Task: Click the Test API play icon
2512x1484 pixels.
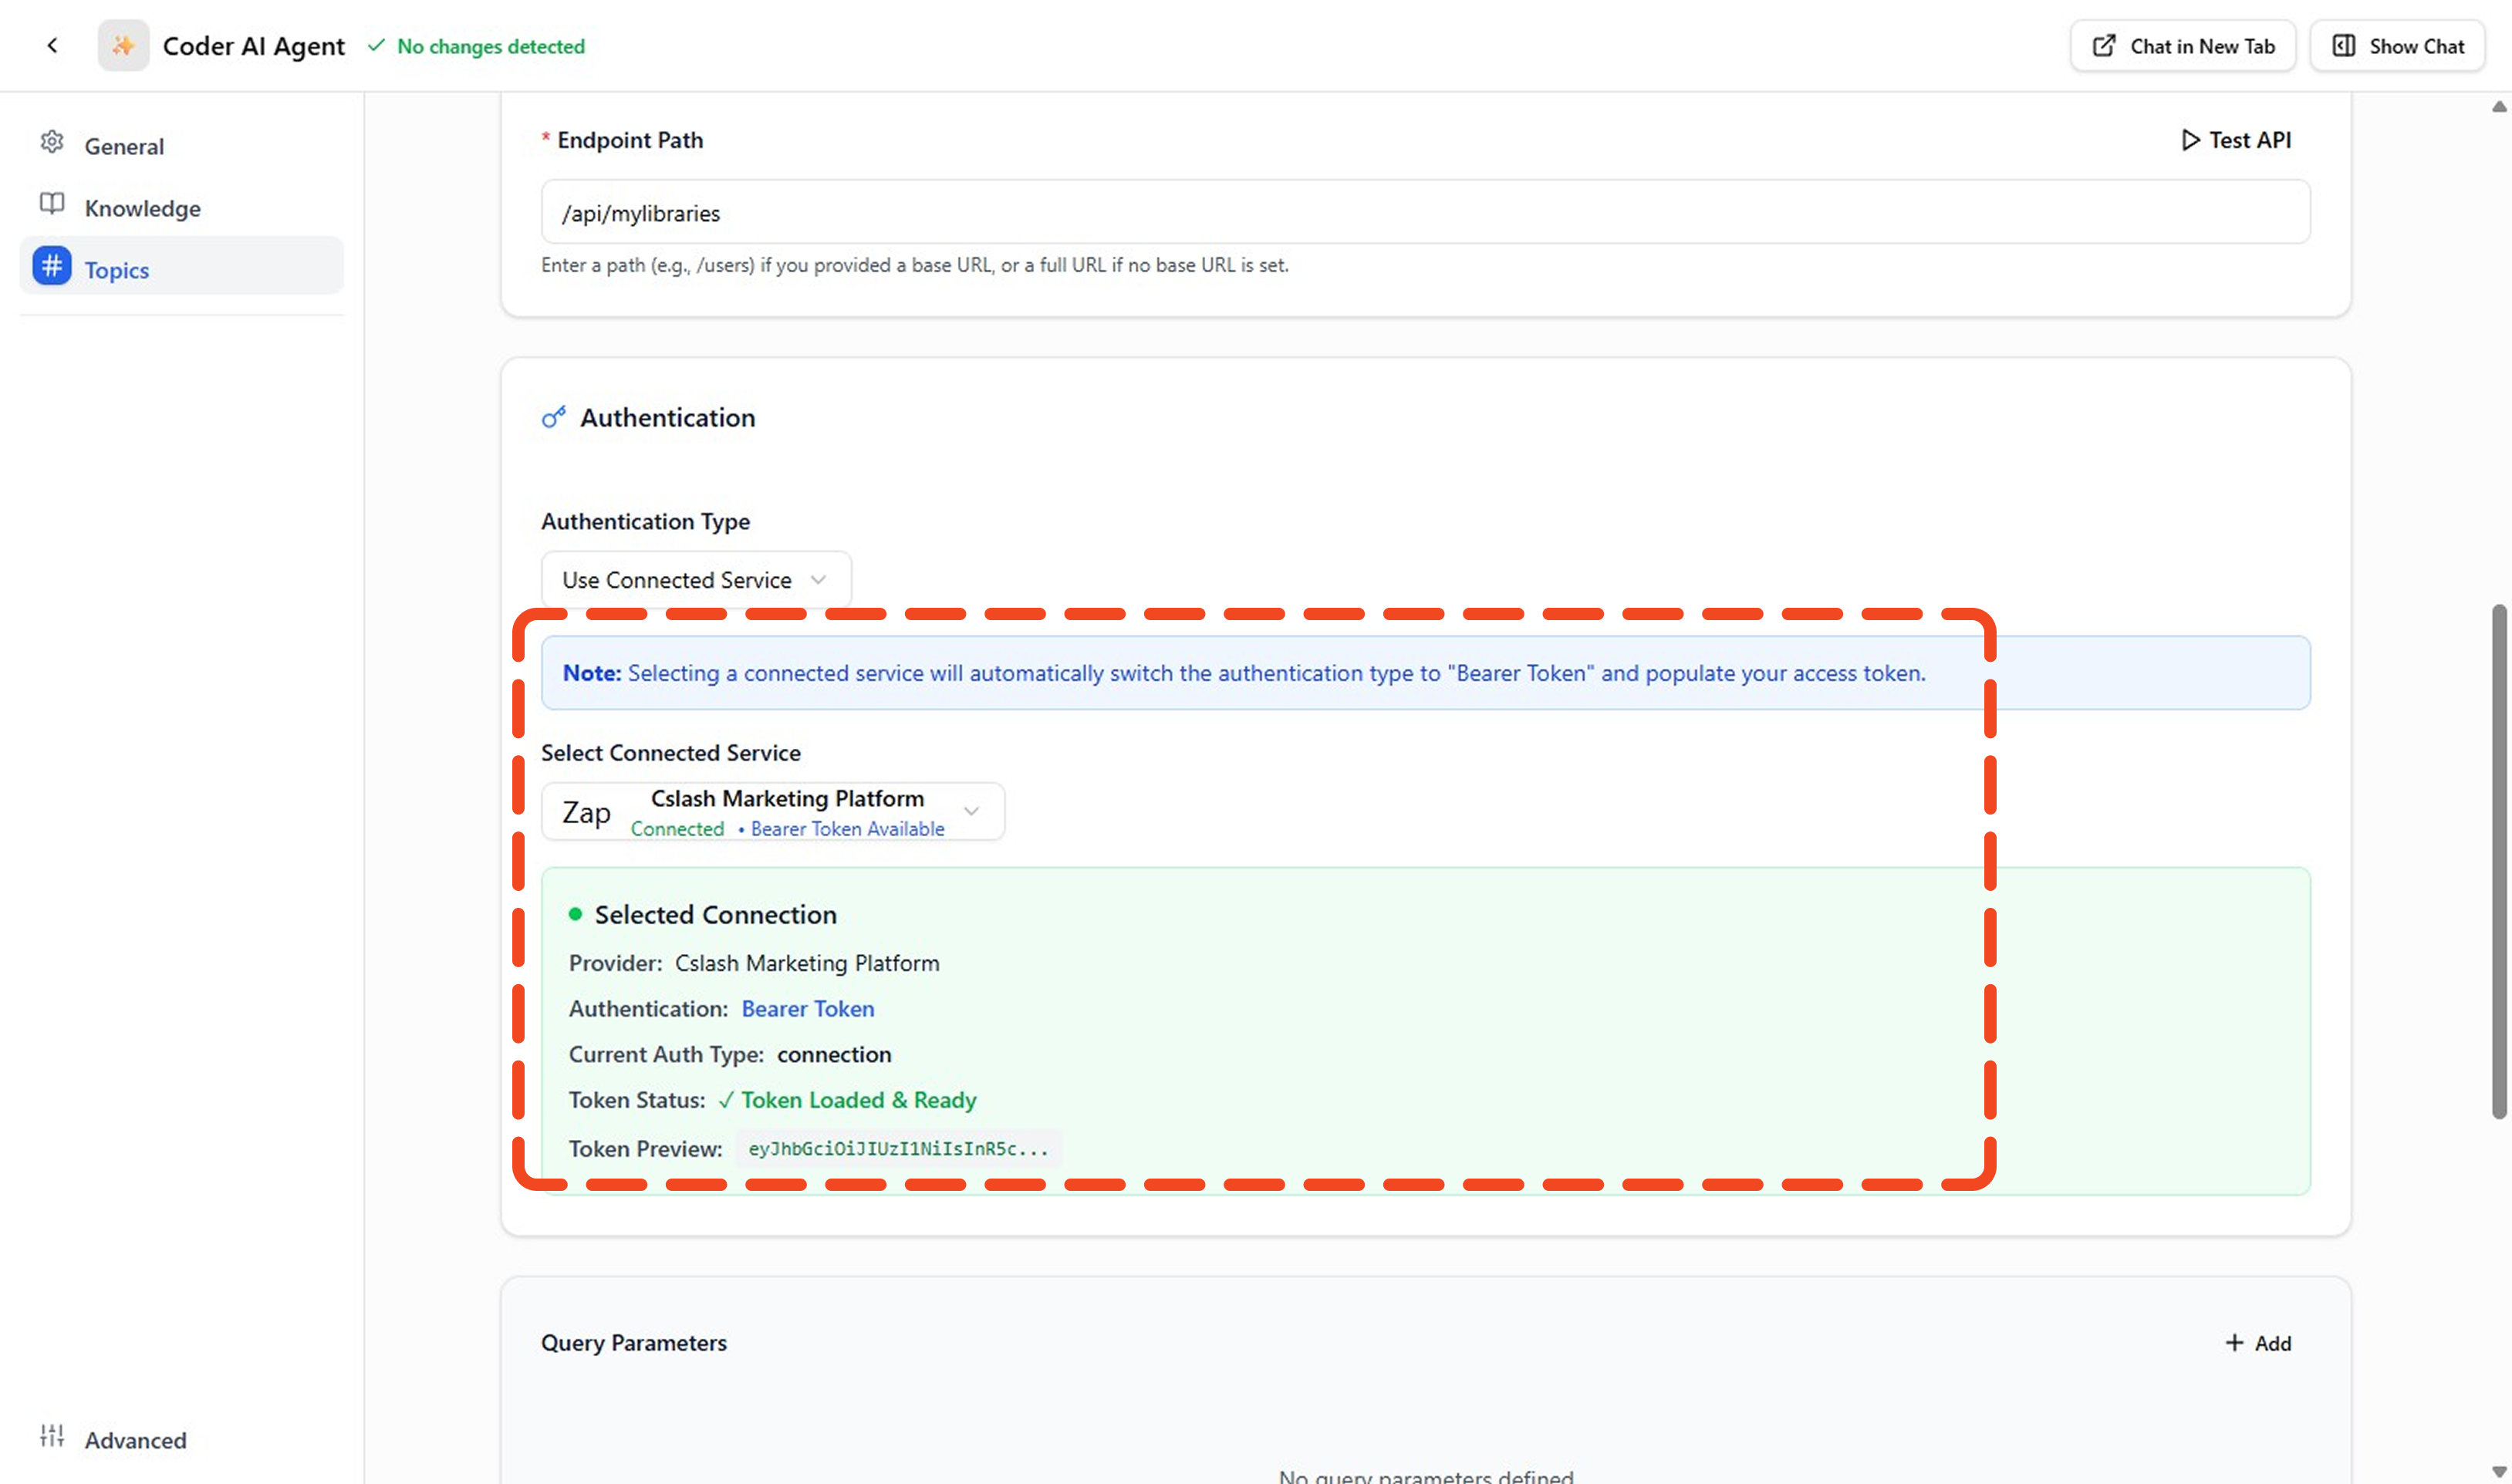Action: tap(2190, 140)
